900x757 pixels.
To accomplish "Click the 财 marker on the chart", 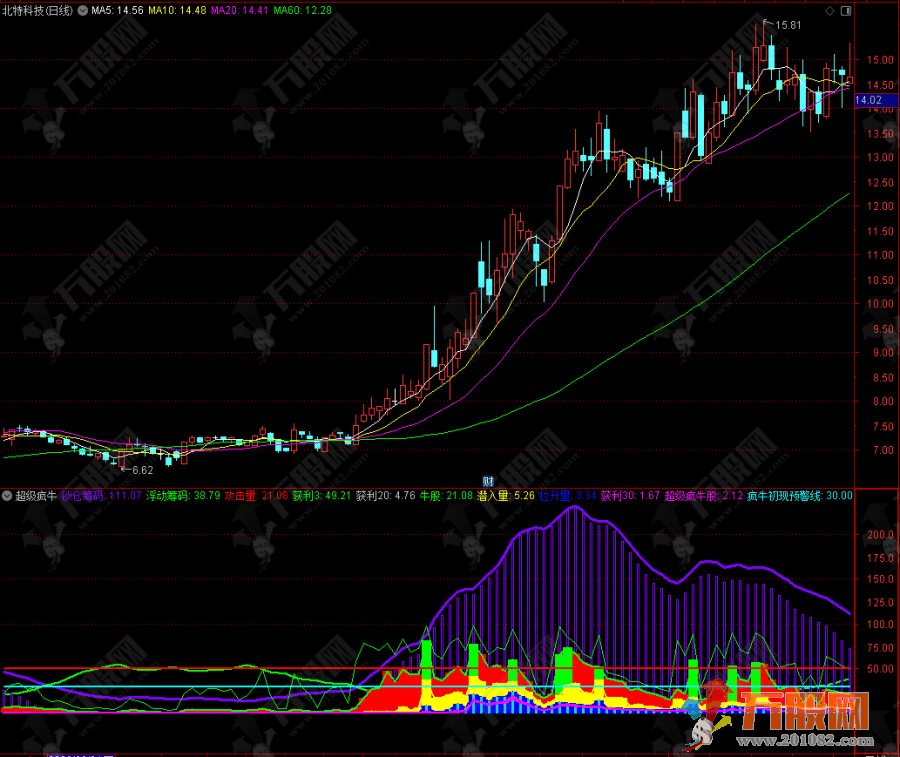I will 488,482.
